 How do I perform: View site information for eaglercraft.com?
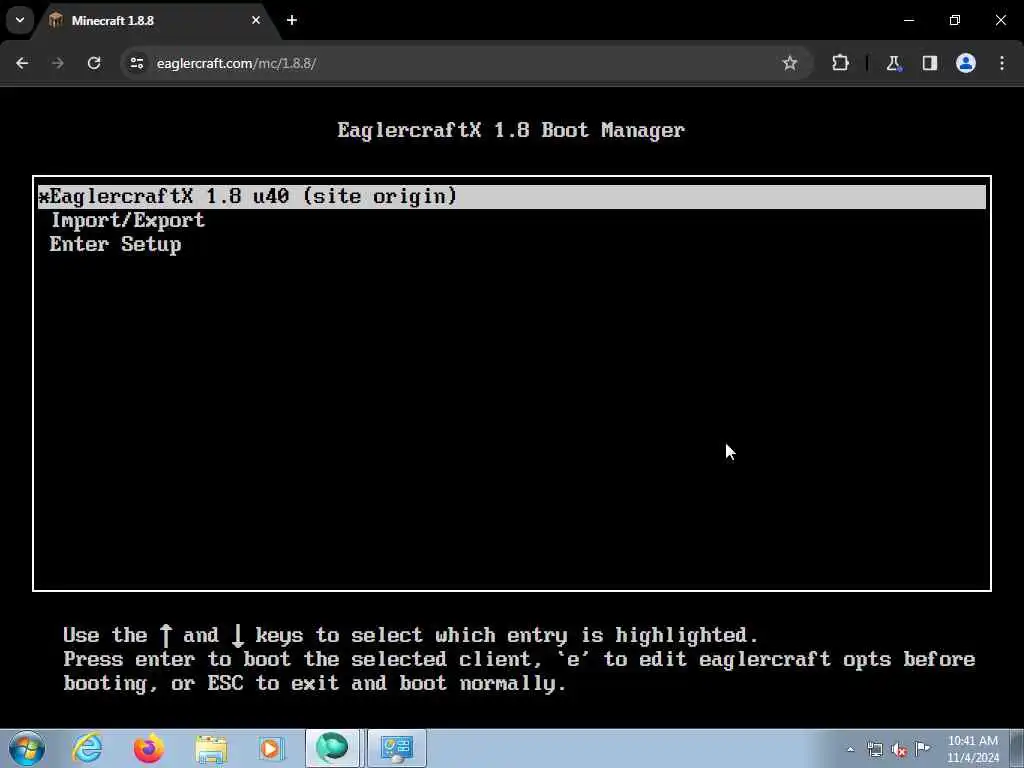(136, 63)
